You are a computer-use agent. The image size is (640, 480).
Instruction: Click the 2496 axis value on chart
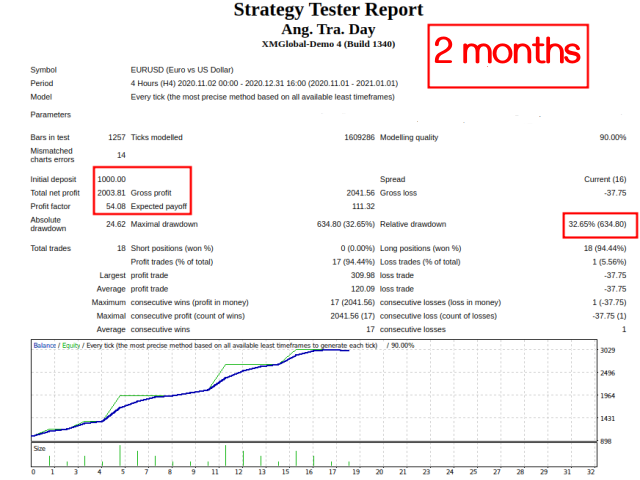607,373
